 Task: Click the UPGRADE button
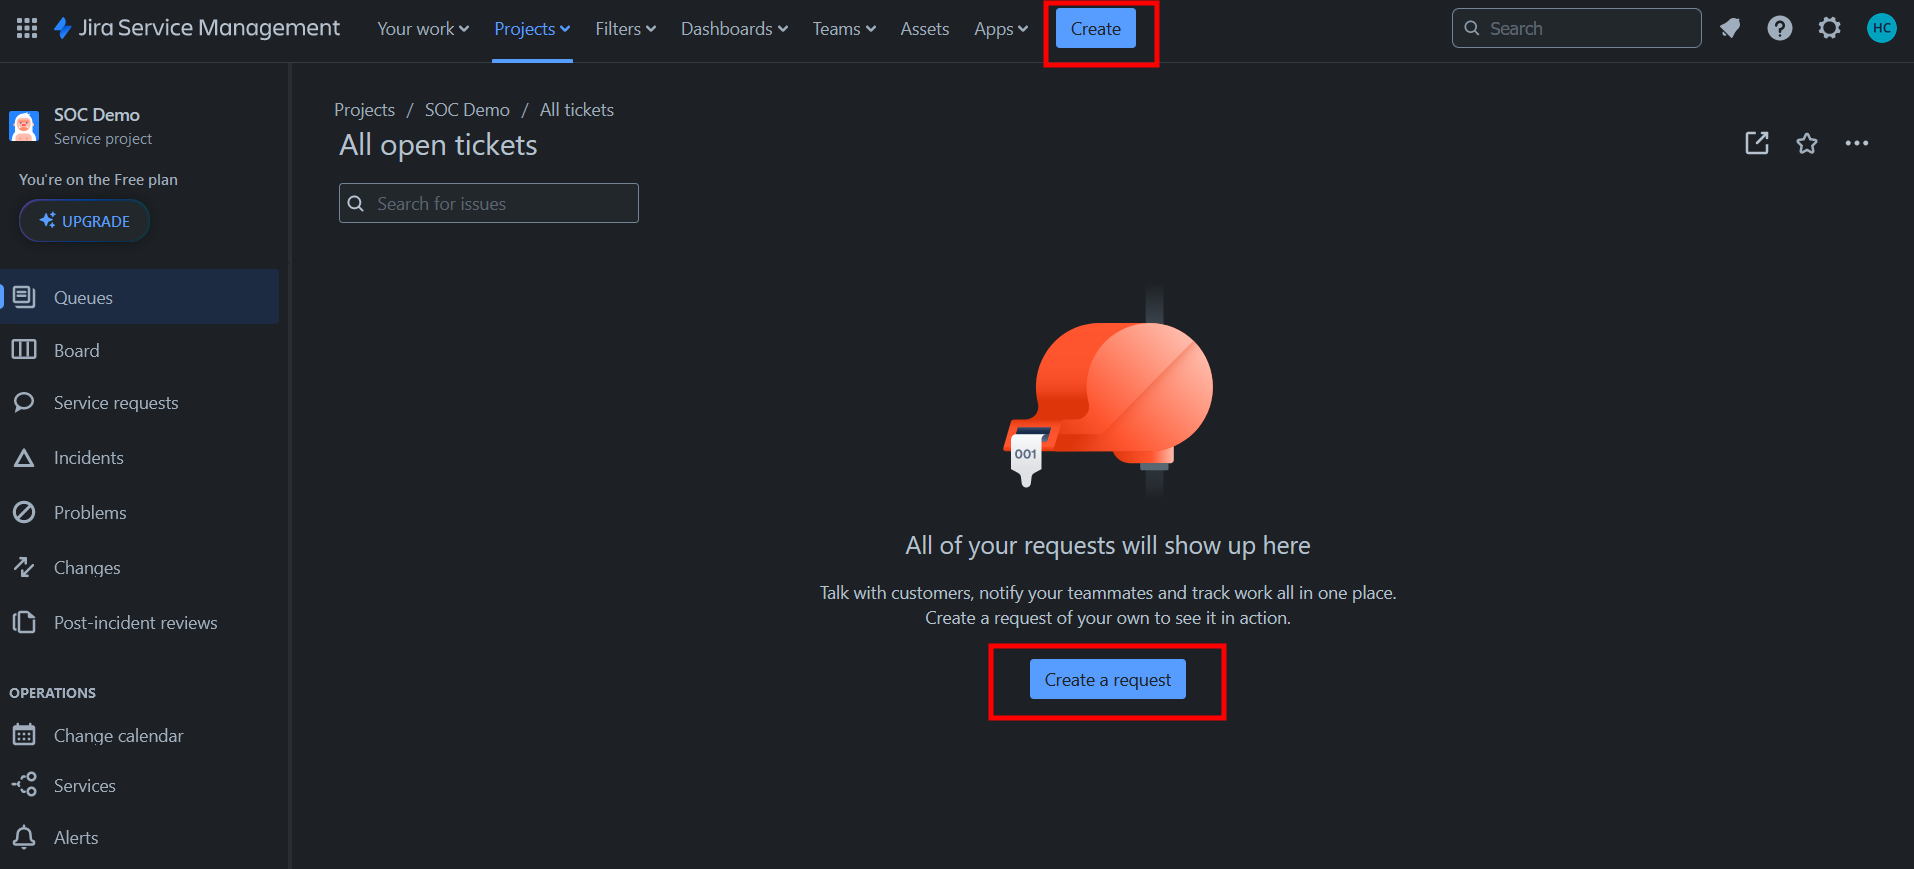point(85,221)
